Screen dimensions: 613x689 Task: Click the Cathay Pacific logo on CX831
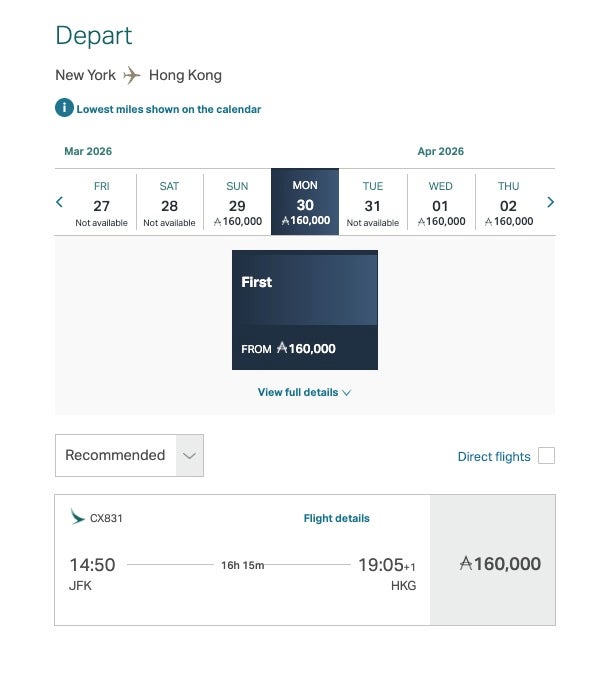[77, 517]
